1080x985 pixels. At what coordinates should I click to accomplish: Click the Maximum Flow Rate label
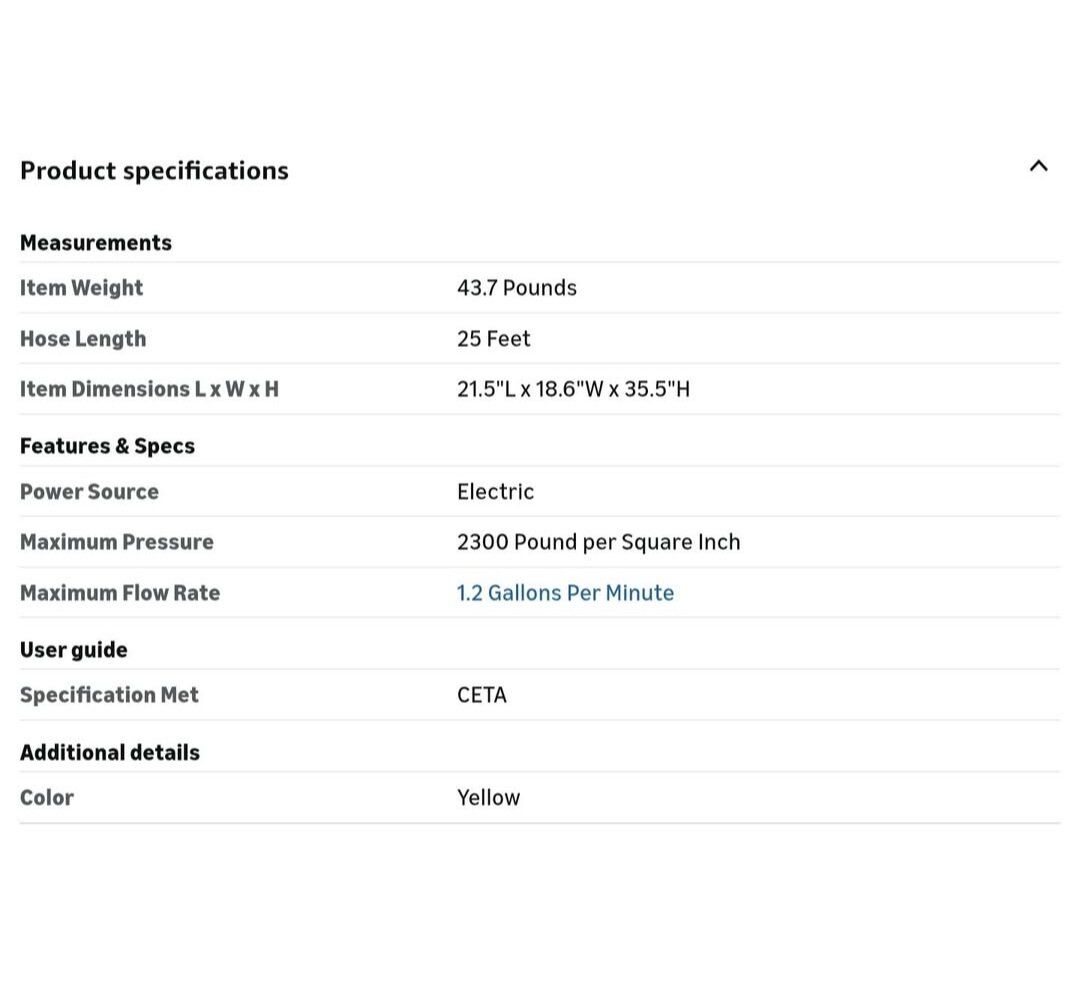coord(120,593)
